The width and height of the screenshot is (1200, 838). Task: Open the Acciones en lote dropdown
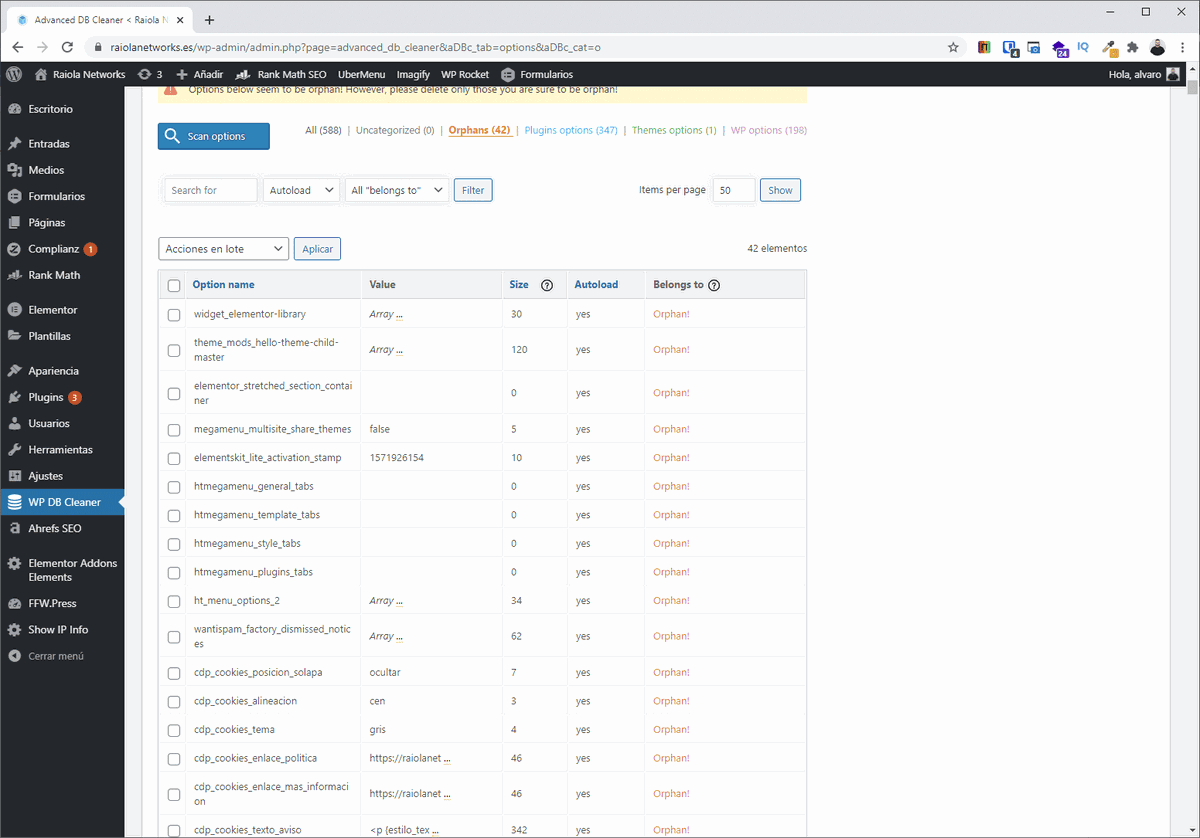click(222, 248)
